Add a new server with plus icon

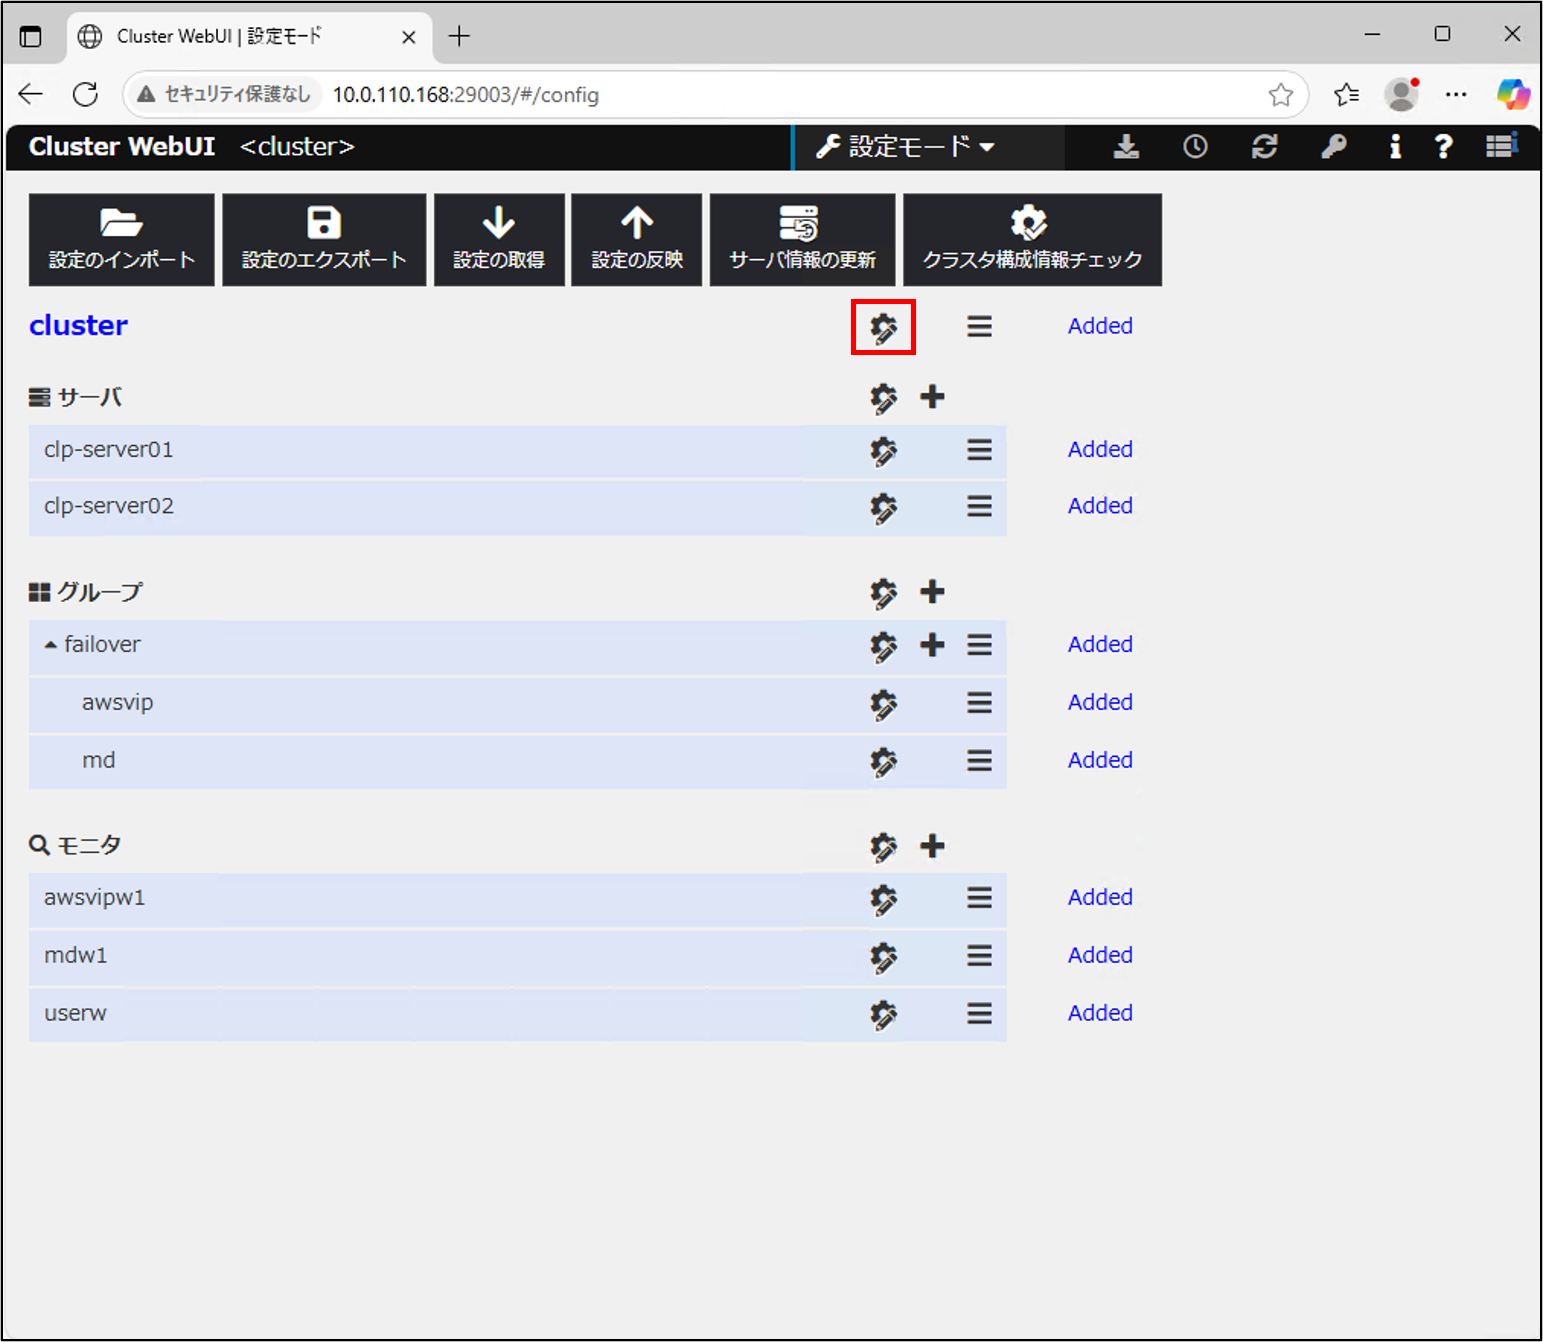tap(932, 397)
